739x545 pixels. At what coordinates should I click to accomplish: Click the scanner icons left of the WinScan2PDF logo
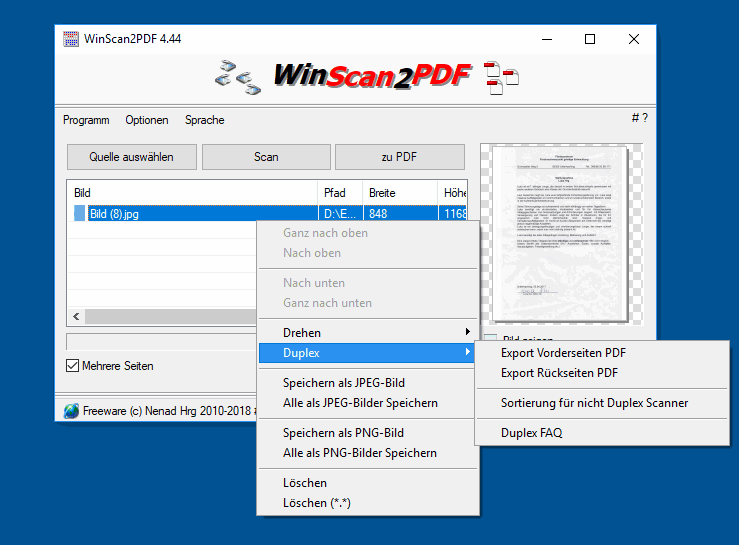pos(238,77)
